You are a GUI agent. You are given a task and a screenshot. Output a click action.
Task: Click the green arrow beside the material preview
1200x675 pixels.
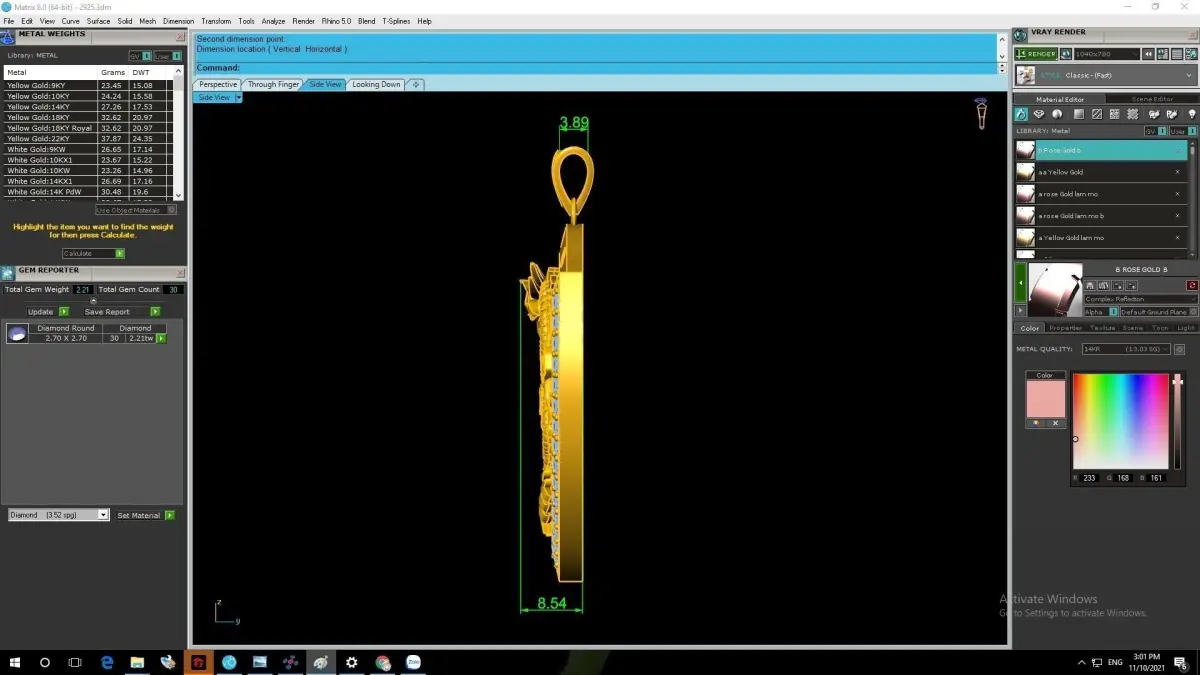tap(1020, 283)
